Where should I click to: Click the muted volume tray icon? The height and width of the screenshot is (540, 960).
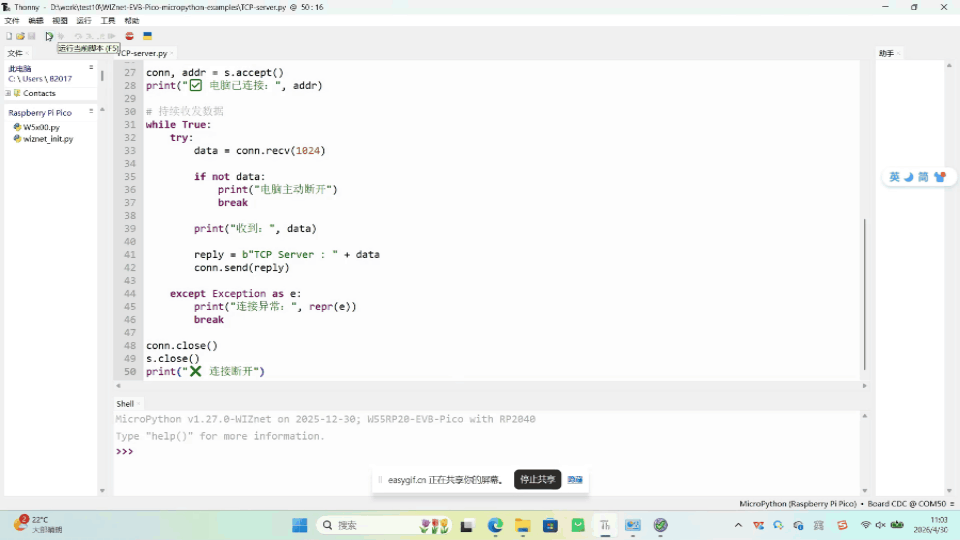pyautogui.click(x=880, y=525)
